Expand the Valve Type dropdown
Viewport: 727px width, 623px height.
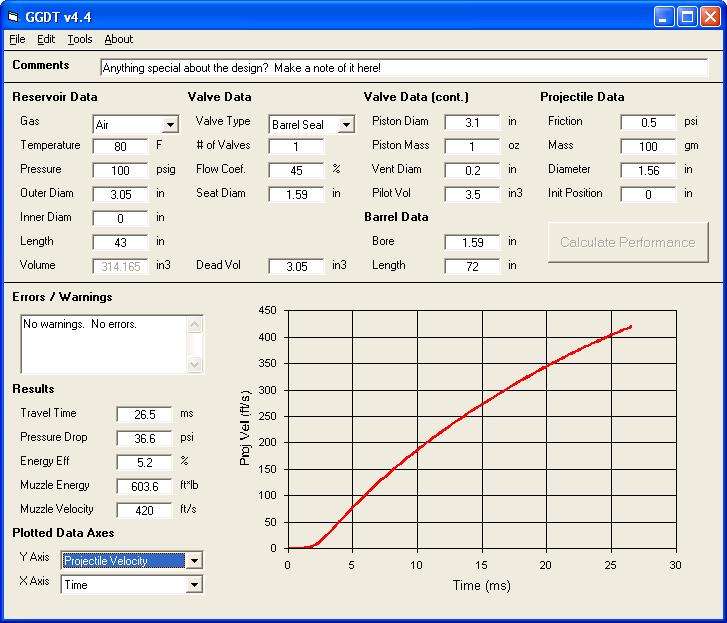(x=346, y=125)
